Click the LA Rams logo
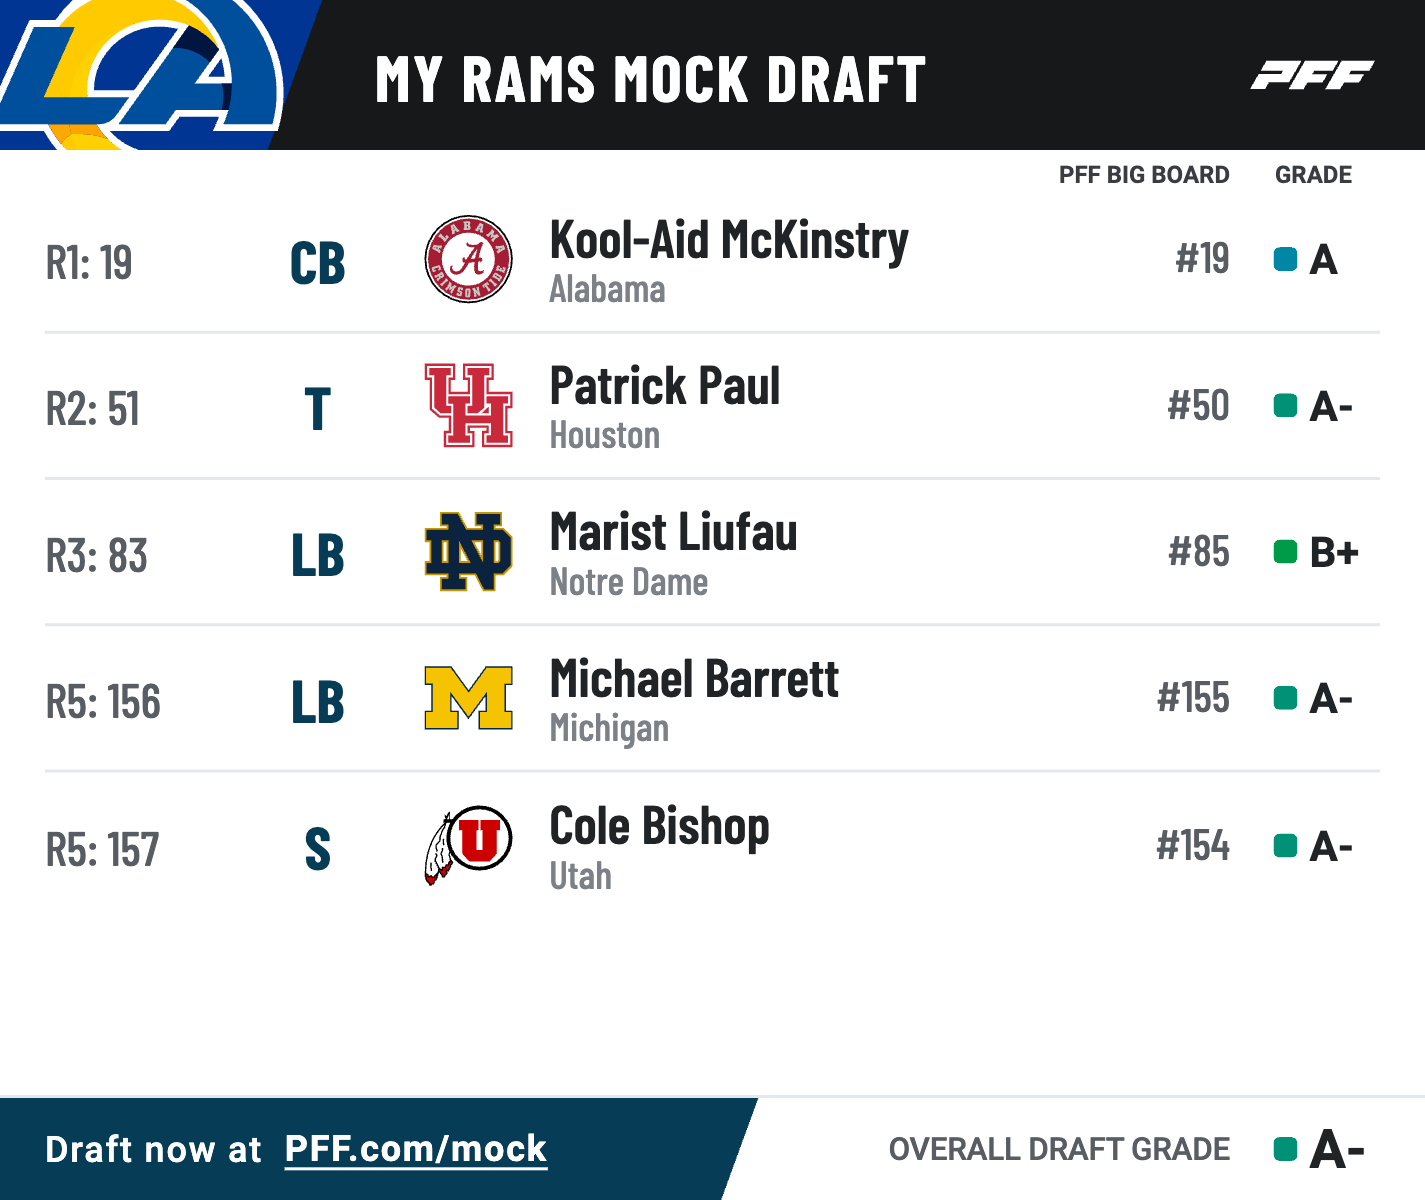The image size is (1425, 1200). click(x=140, y=75)
